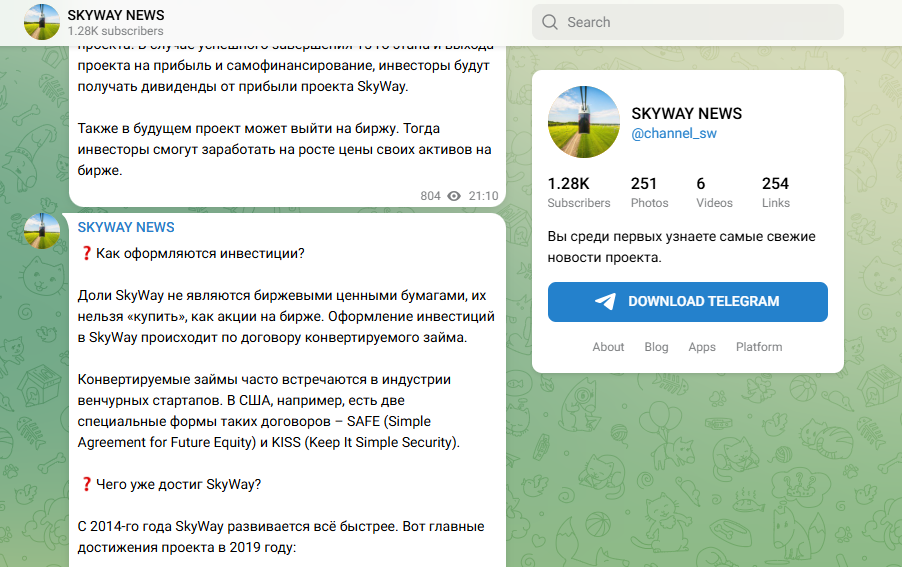Click the search magnifier icon

point(549,22)
